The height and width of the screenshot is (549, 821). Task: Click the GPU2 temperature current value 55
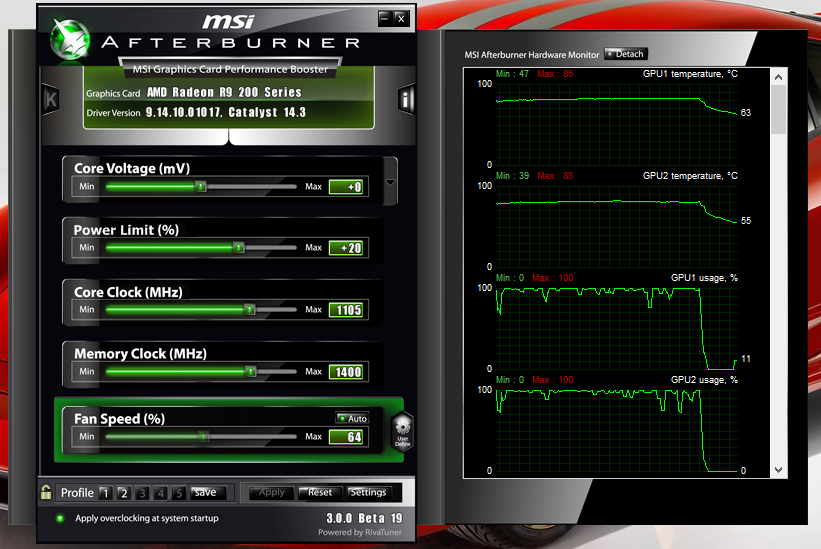coord(746,221)
